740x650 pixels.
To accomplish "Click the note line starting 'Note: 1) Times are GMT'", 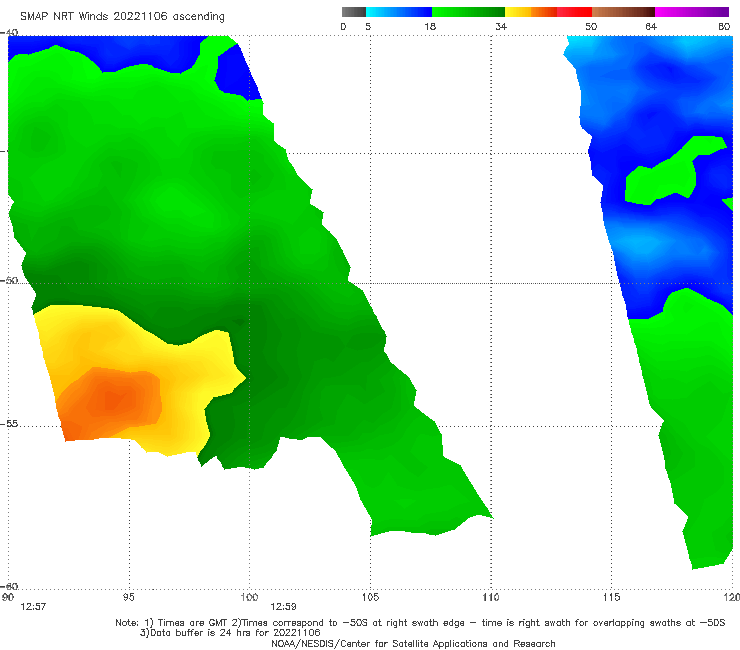I will [420, 623].
